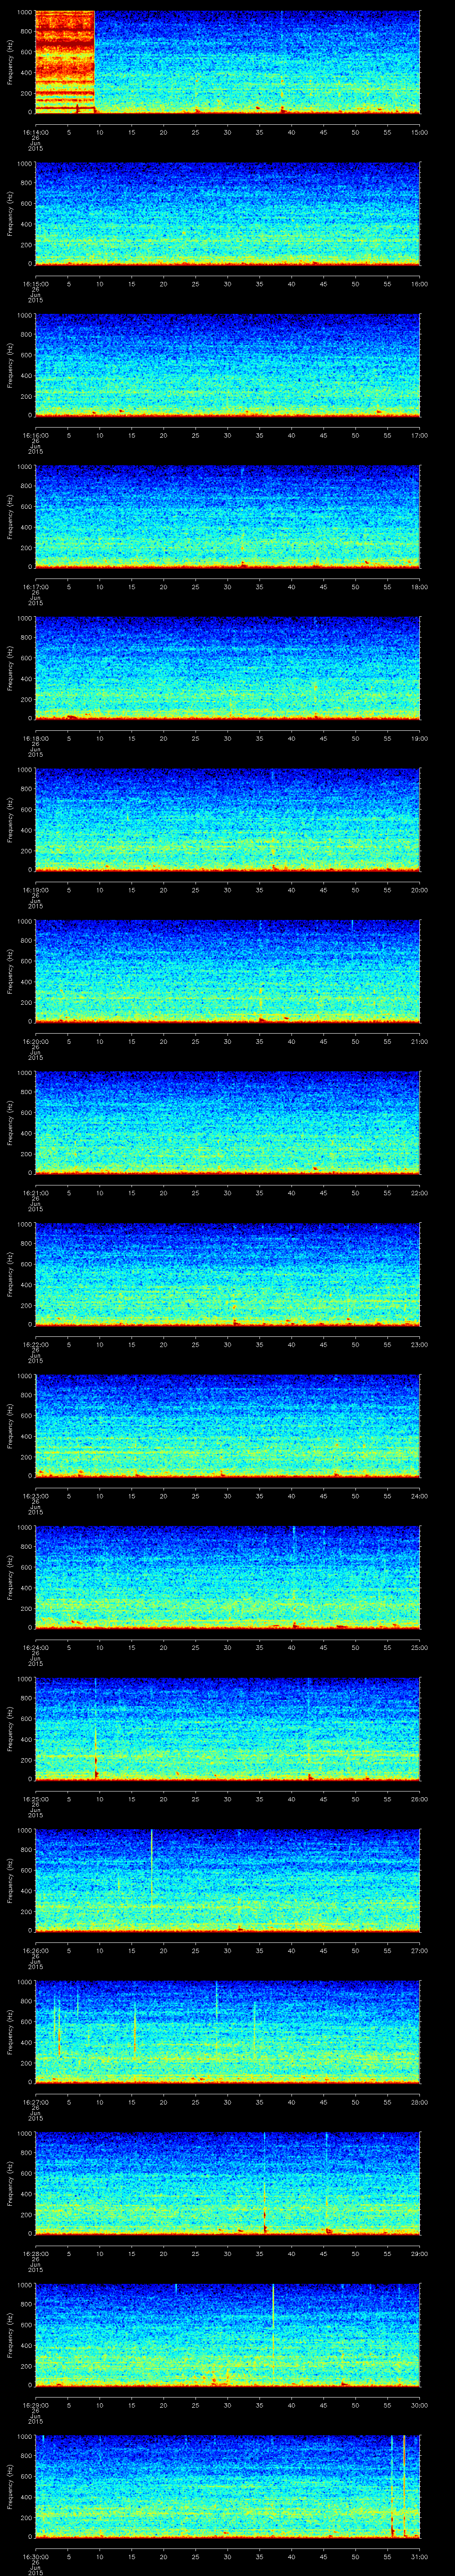Click the 20:00 end time label
Image resolution: width=455 pixels, height=2576 pixels.
(x=420, y=890)
